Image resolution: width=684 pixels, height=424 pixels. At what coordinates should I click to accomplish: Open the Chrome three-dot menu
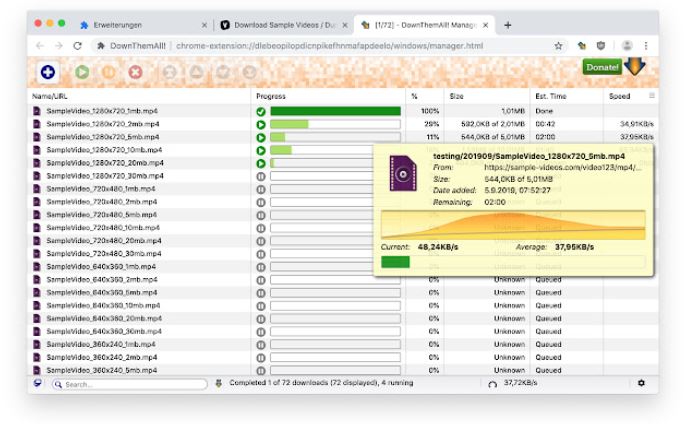click(646, 45)
